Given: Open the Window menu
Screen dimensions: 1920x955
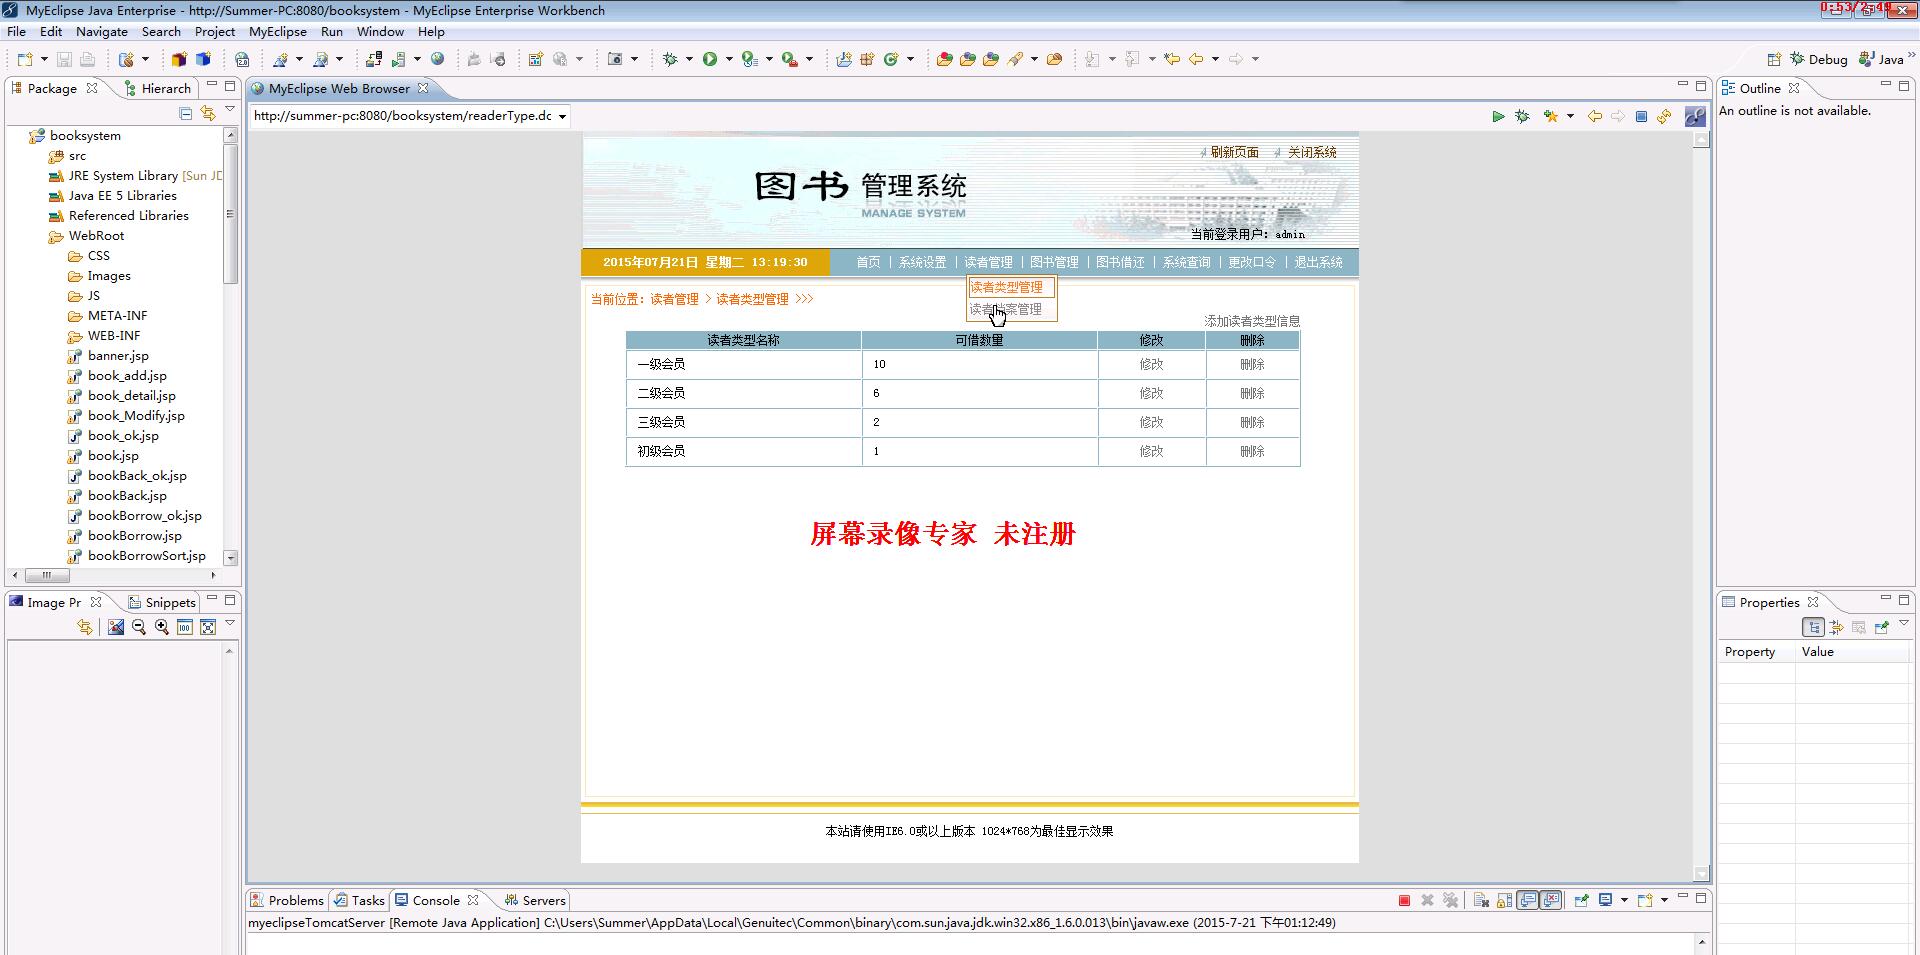Looking at the screenshot, I should [x=380, y=32].
